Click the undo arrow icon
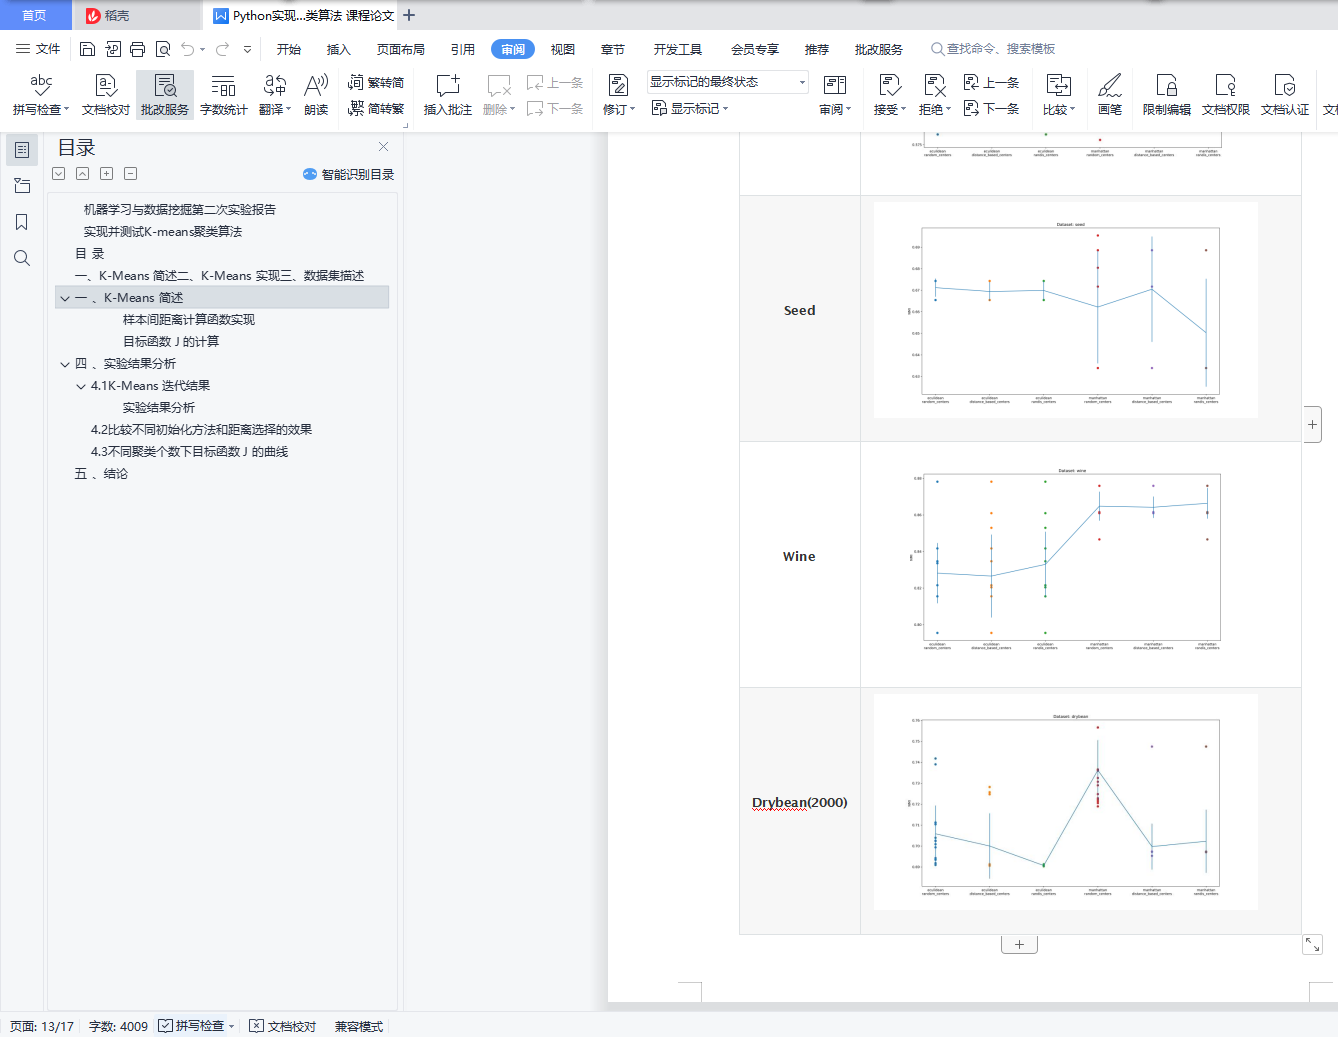The image size is (1338, 1037). [x=188, y=49]
